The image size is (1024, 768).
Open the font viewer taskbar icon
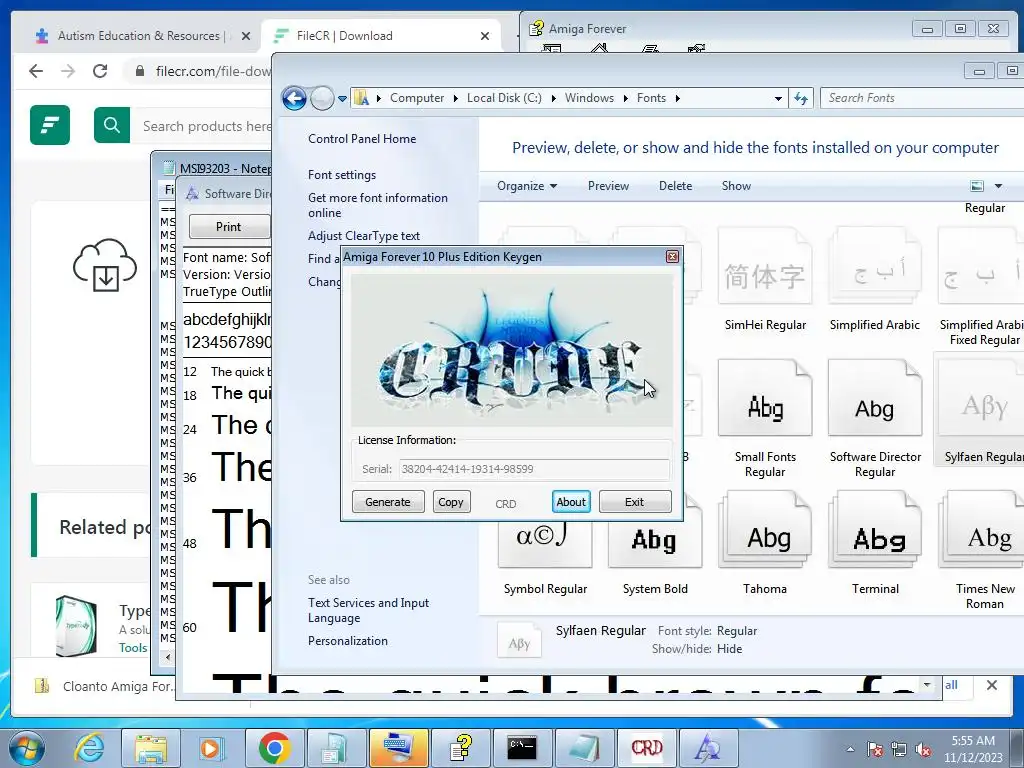click(707, 748)
